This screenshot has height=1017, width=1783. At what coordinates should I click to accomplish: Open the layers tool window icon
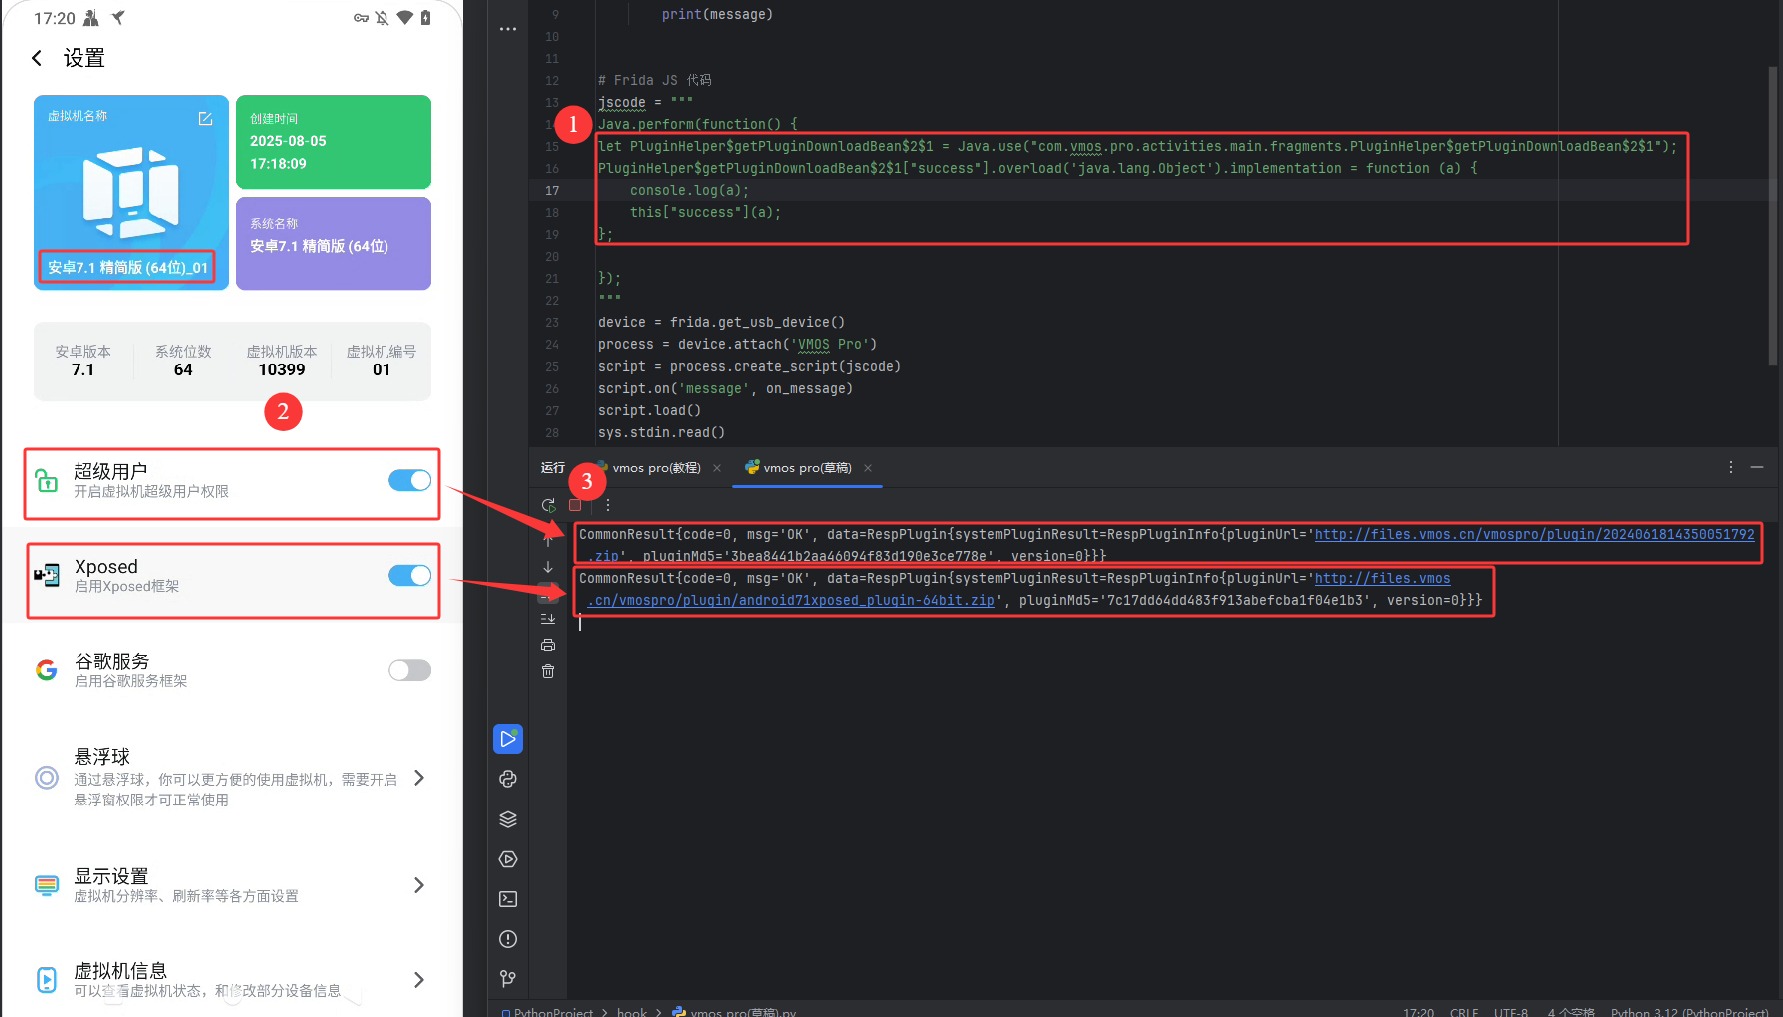pyautogui.click(x=508, y=819)
